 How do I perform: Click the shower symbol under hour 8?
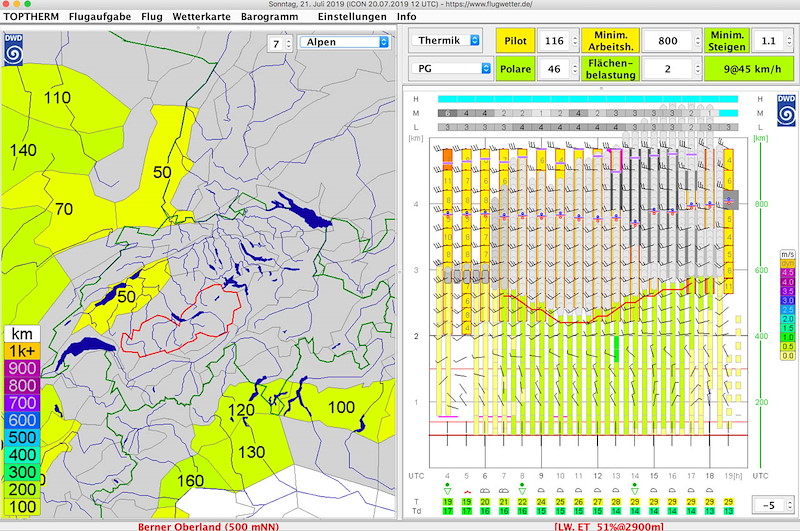point(523,491)
